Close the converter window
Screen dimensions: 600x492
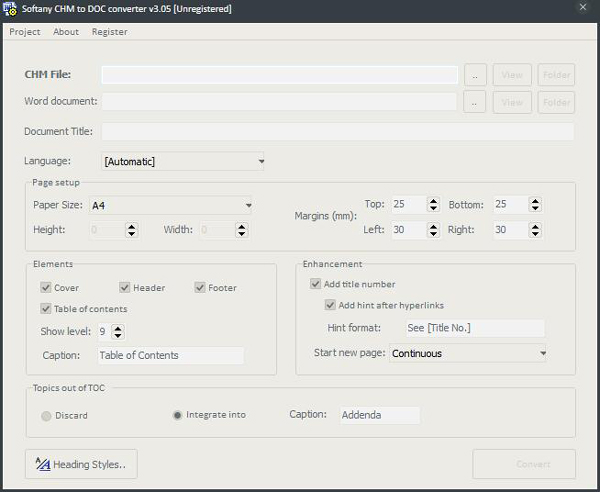[583, 7]
